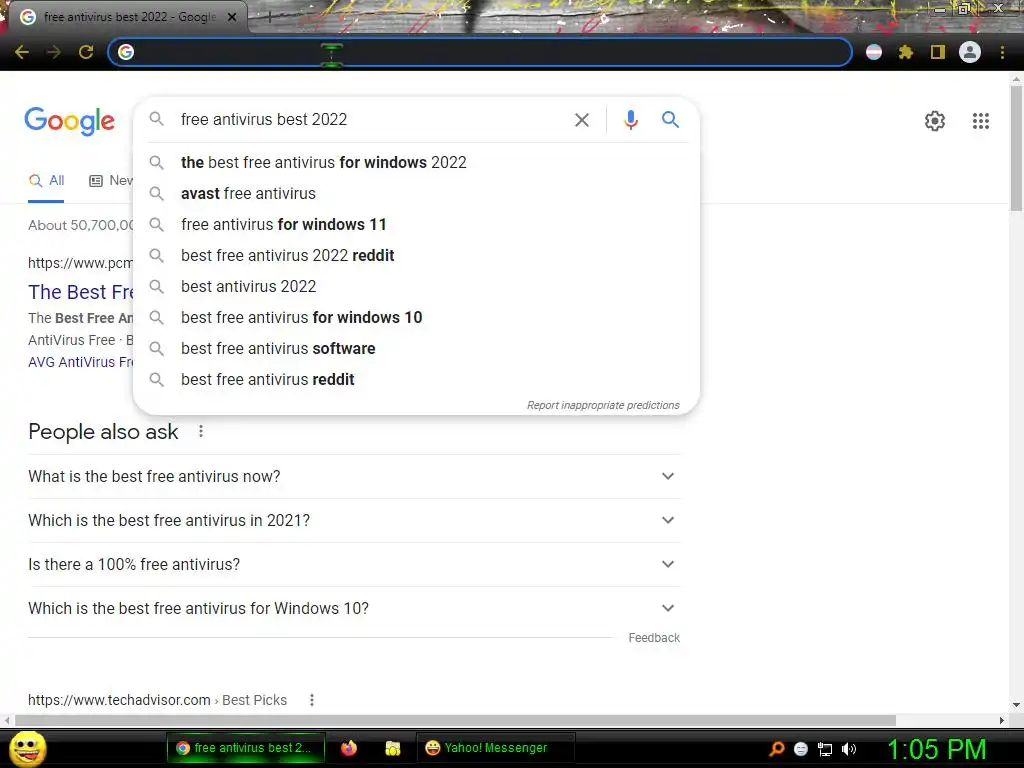Open Firefox from the taskbar

[349, 748]
